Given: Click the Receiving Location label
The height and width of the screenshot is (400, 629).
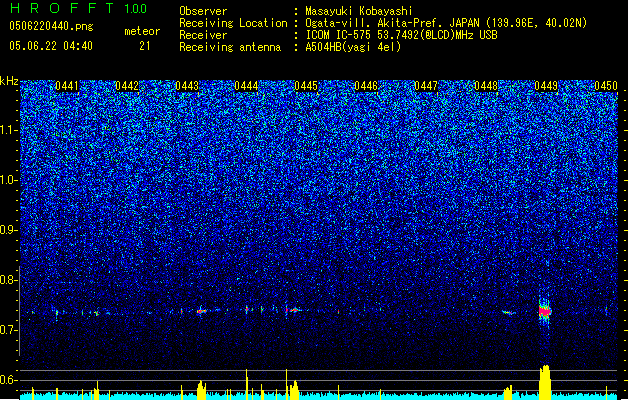Looking at the screenshot, I should point(233,23).
